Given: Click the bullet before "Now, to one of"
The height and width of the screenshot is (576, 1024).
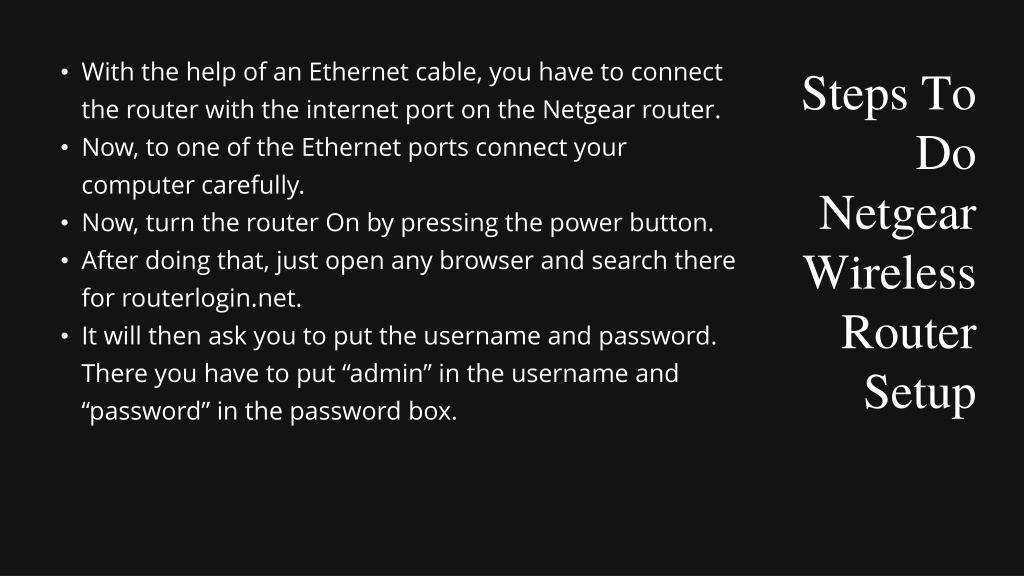Looking at the screenshot, I should pyautogui.click(x=64, y=148).
